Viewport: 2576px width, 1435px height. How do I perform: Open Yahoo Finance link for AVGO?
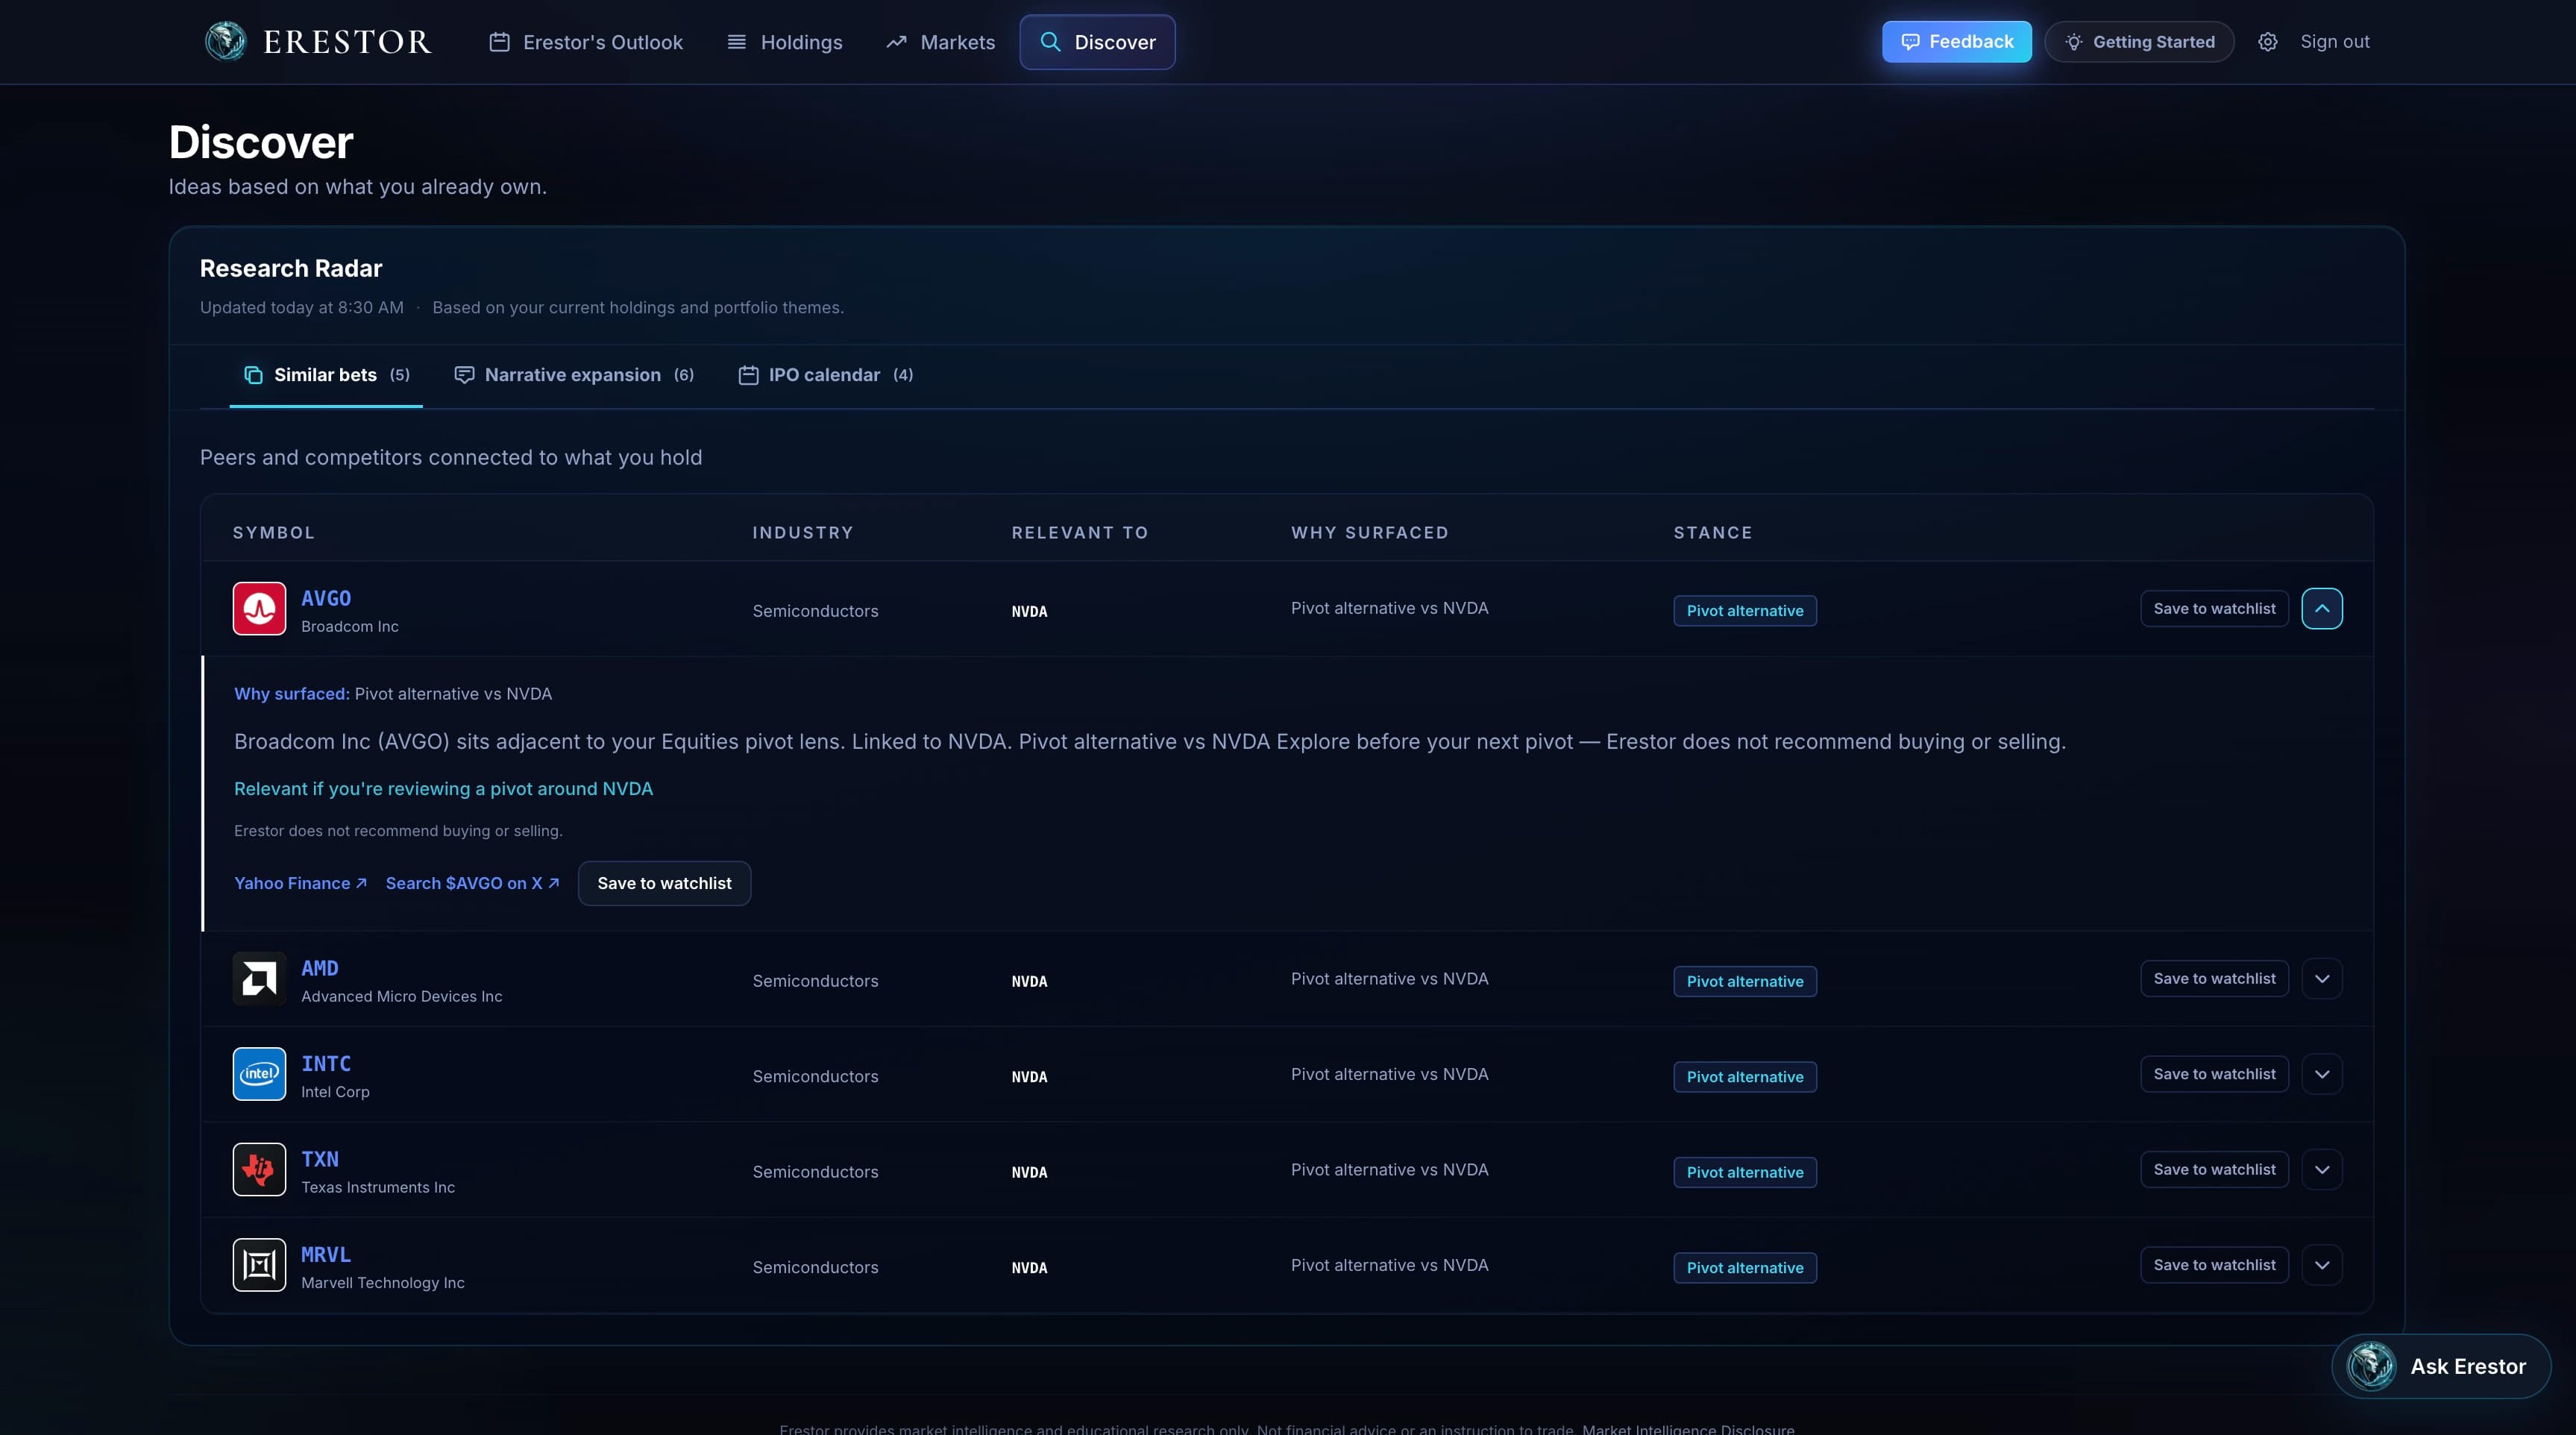[301, 883]
